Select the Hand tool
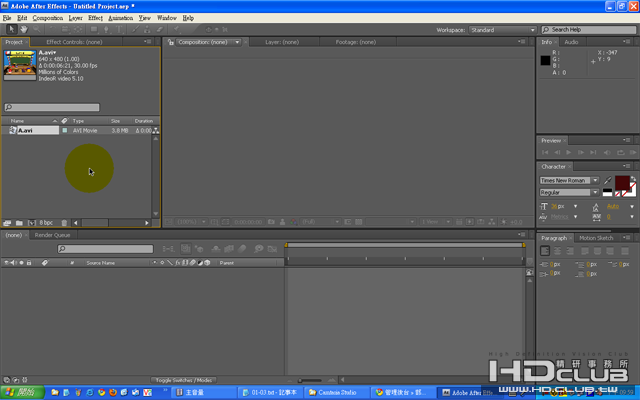 click(x=24, y=29)
